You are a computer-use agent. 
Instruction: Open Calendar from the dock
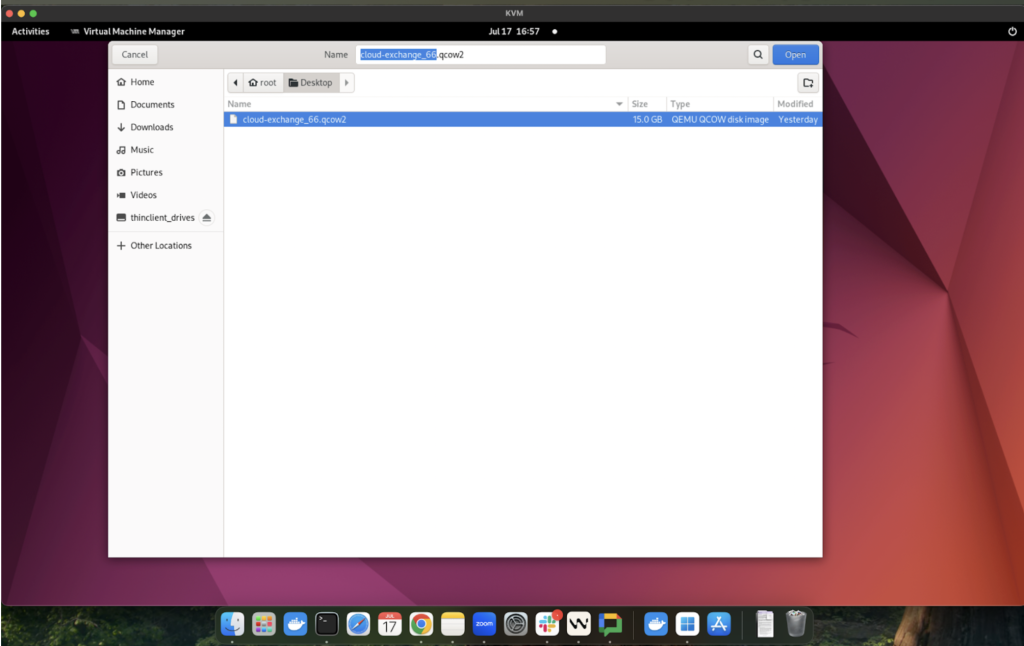(x=390, y=624)
